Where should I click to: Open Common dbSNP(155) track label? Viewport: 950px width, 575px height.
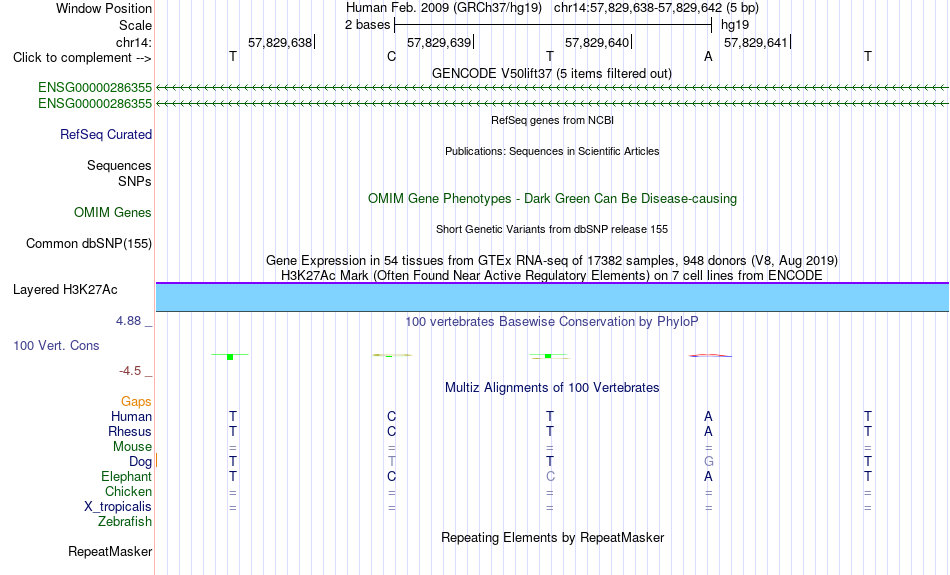tap(88, 244)
